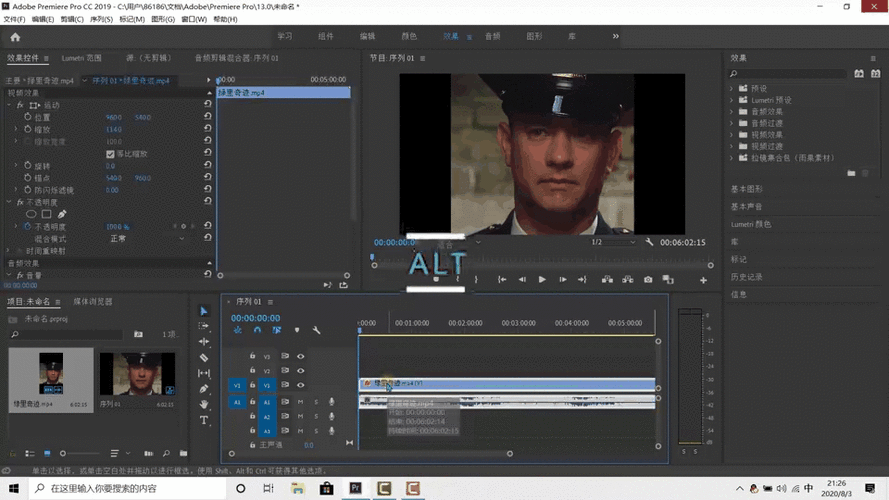This screenshot has width=889, height=500.
Task: Mute audio track A1
Action: [x=300, y=401]
